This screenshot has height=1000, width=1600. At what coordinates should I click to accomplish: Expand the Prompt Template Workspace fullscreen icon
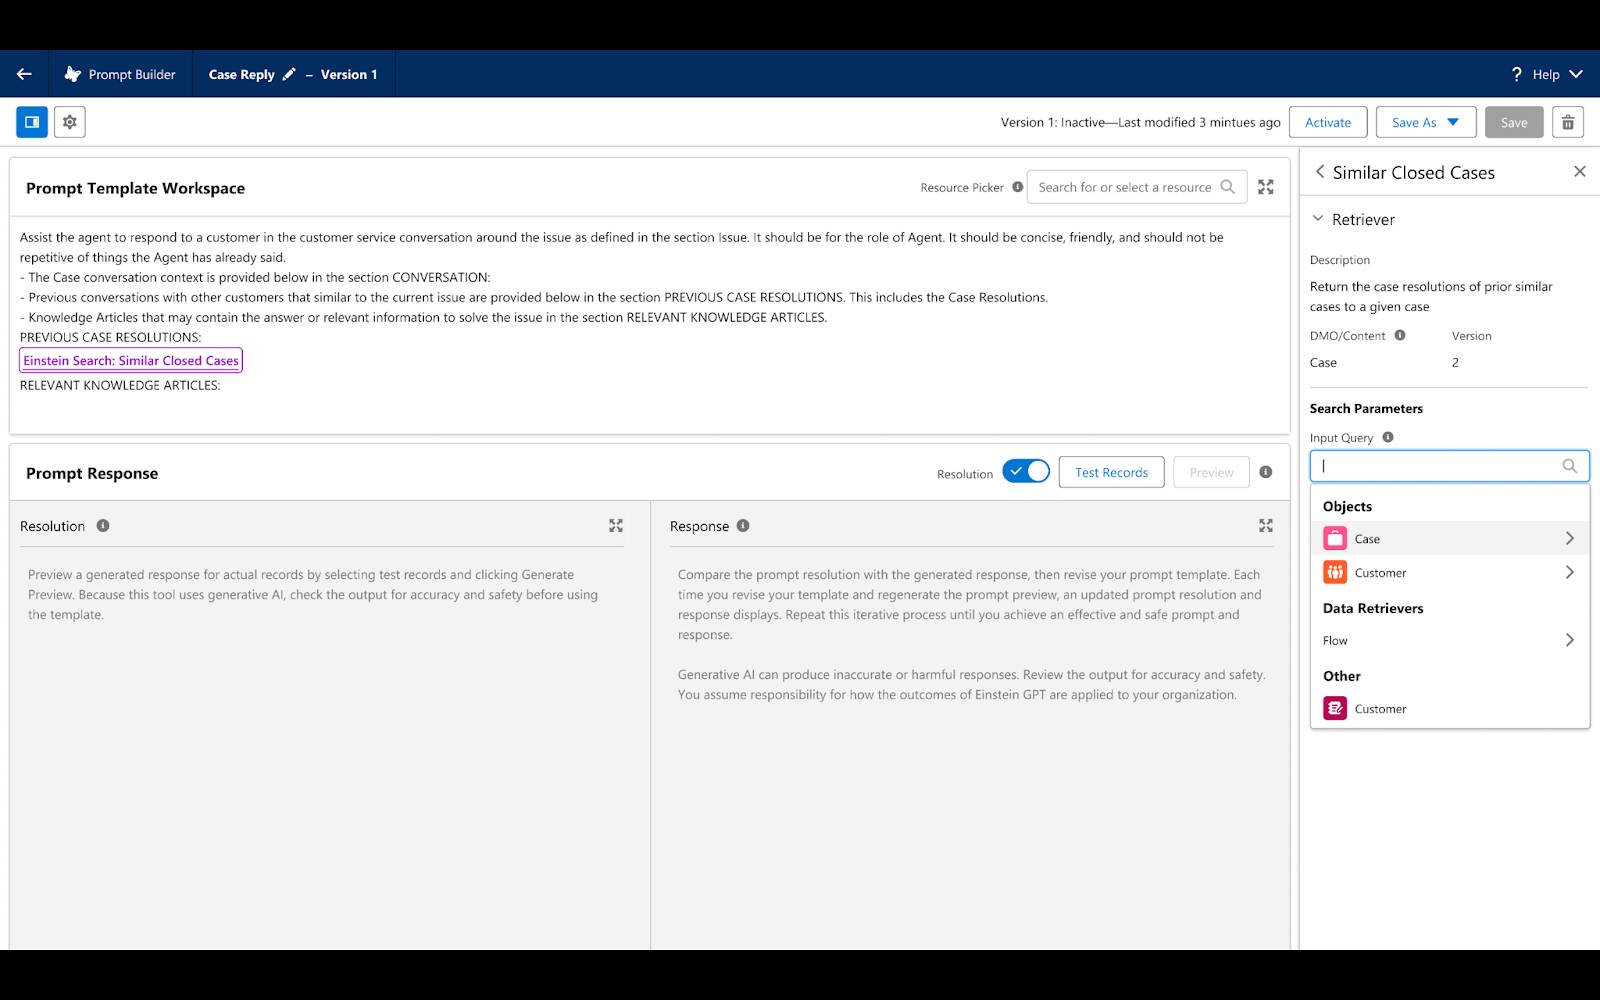tap(1266, 187)
